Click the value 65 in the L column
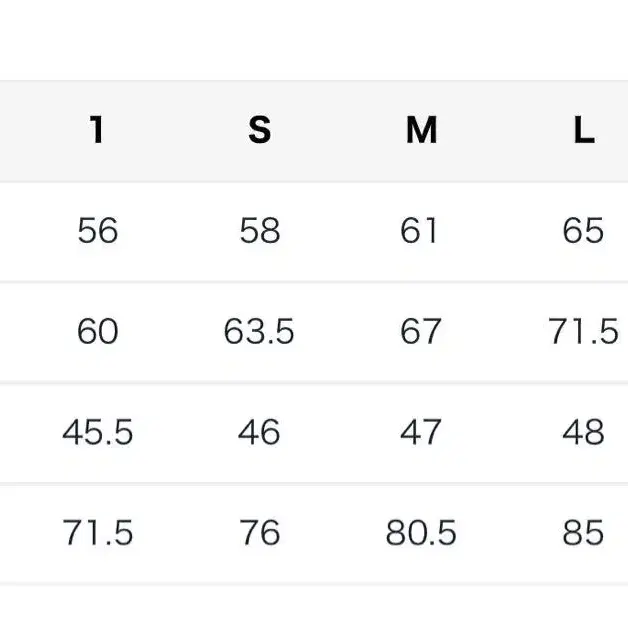628x628 pixels. [583, 230]
